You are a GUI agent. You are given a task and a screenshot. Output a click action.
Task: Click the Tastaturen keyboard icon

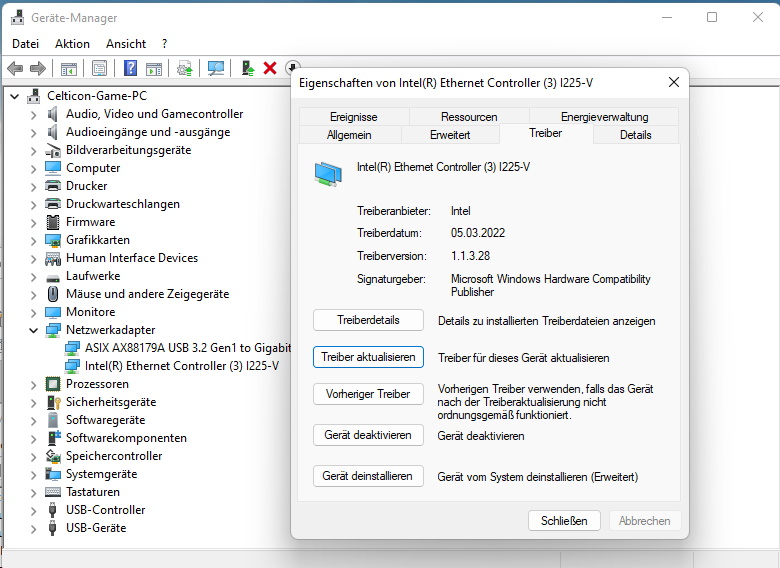tap(53, 492)
